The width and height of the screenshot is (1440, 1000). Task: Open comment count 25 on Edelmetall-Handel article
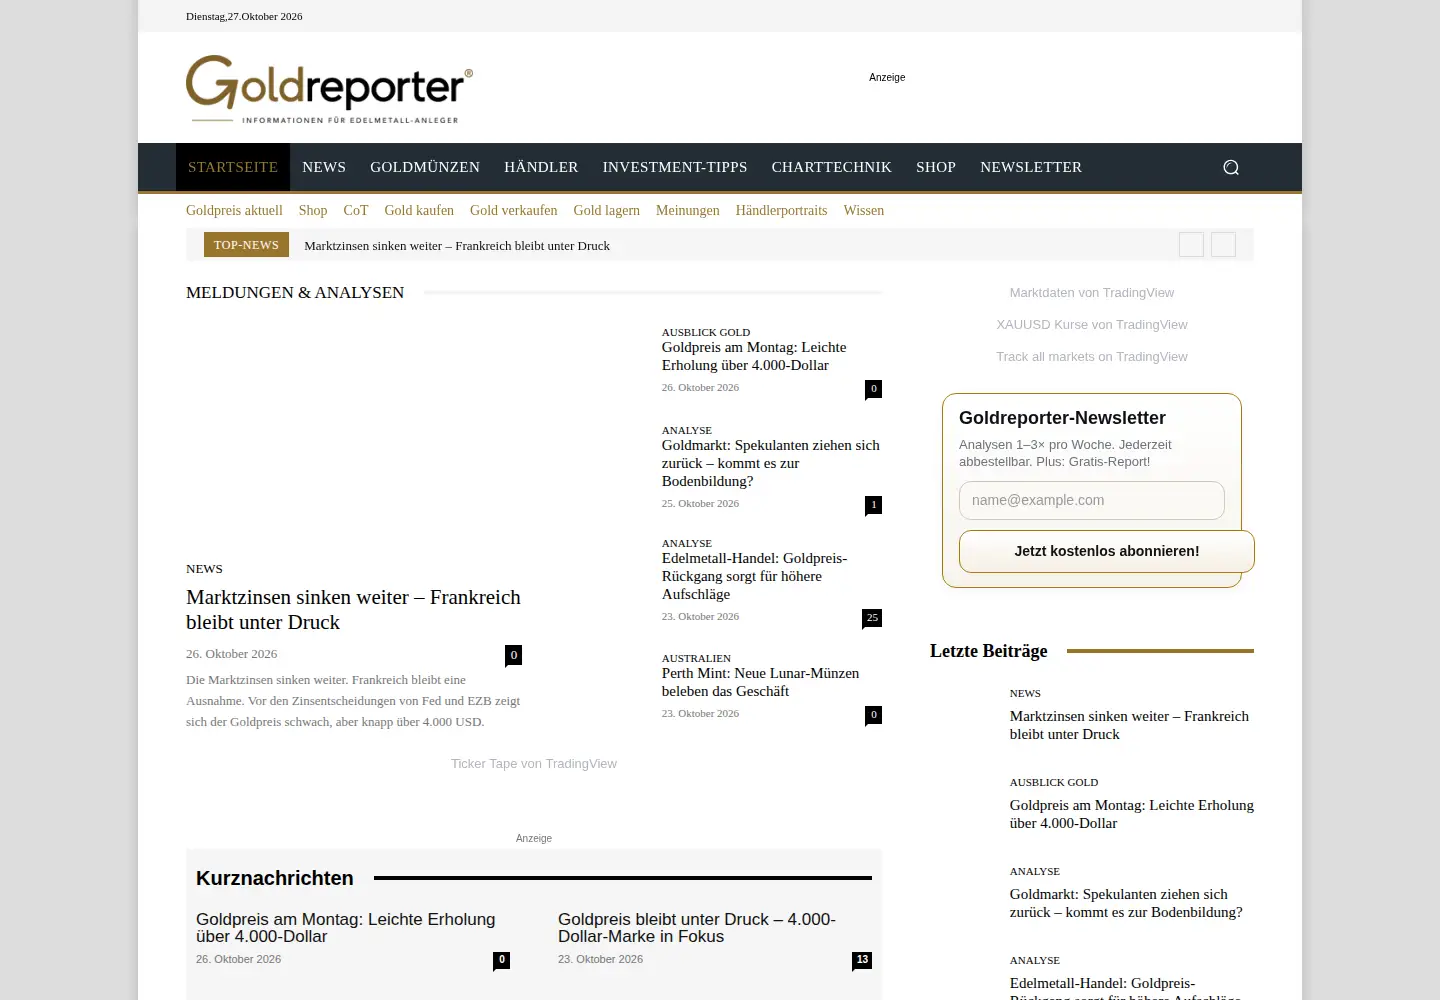coord(872,618)
